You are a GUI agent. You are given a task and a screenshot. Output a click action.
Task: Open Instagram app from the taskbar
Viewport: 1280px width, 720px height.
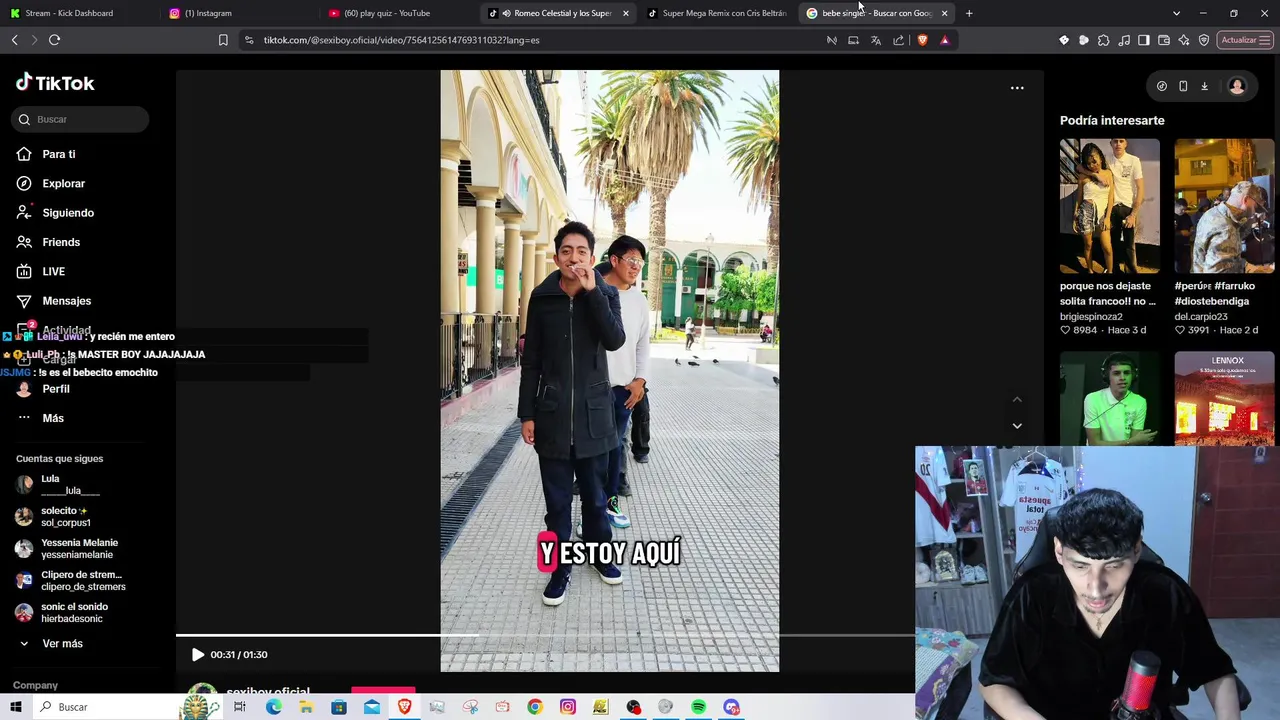pyautogui.click(x=568, y=707)
